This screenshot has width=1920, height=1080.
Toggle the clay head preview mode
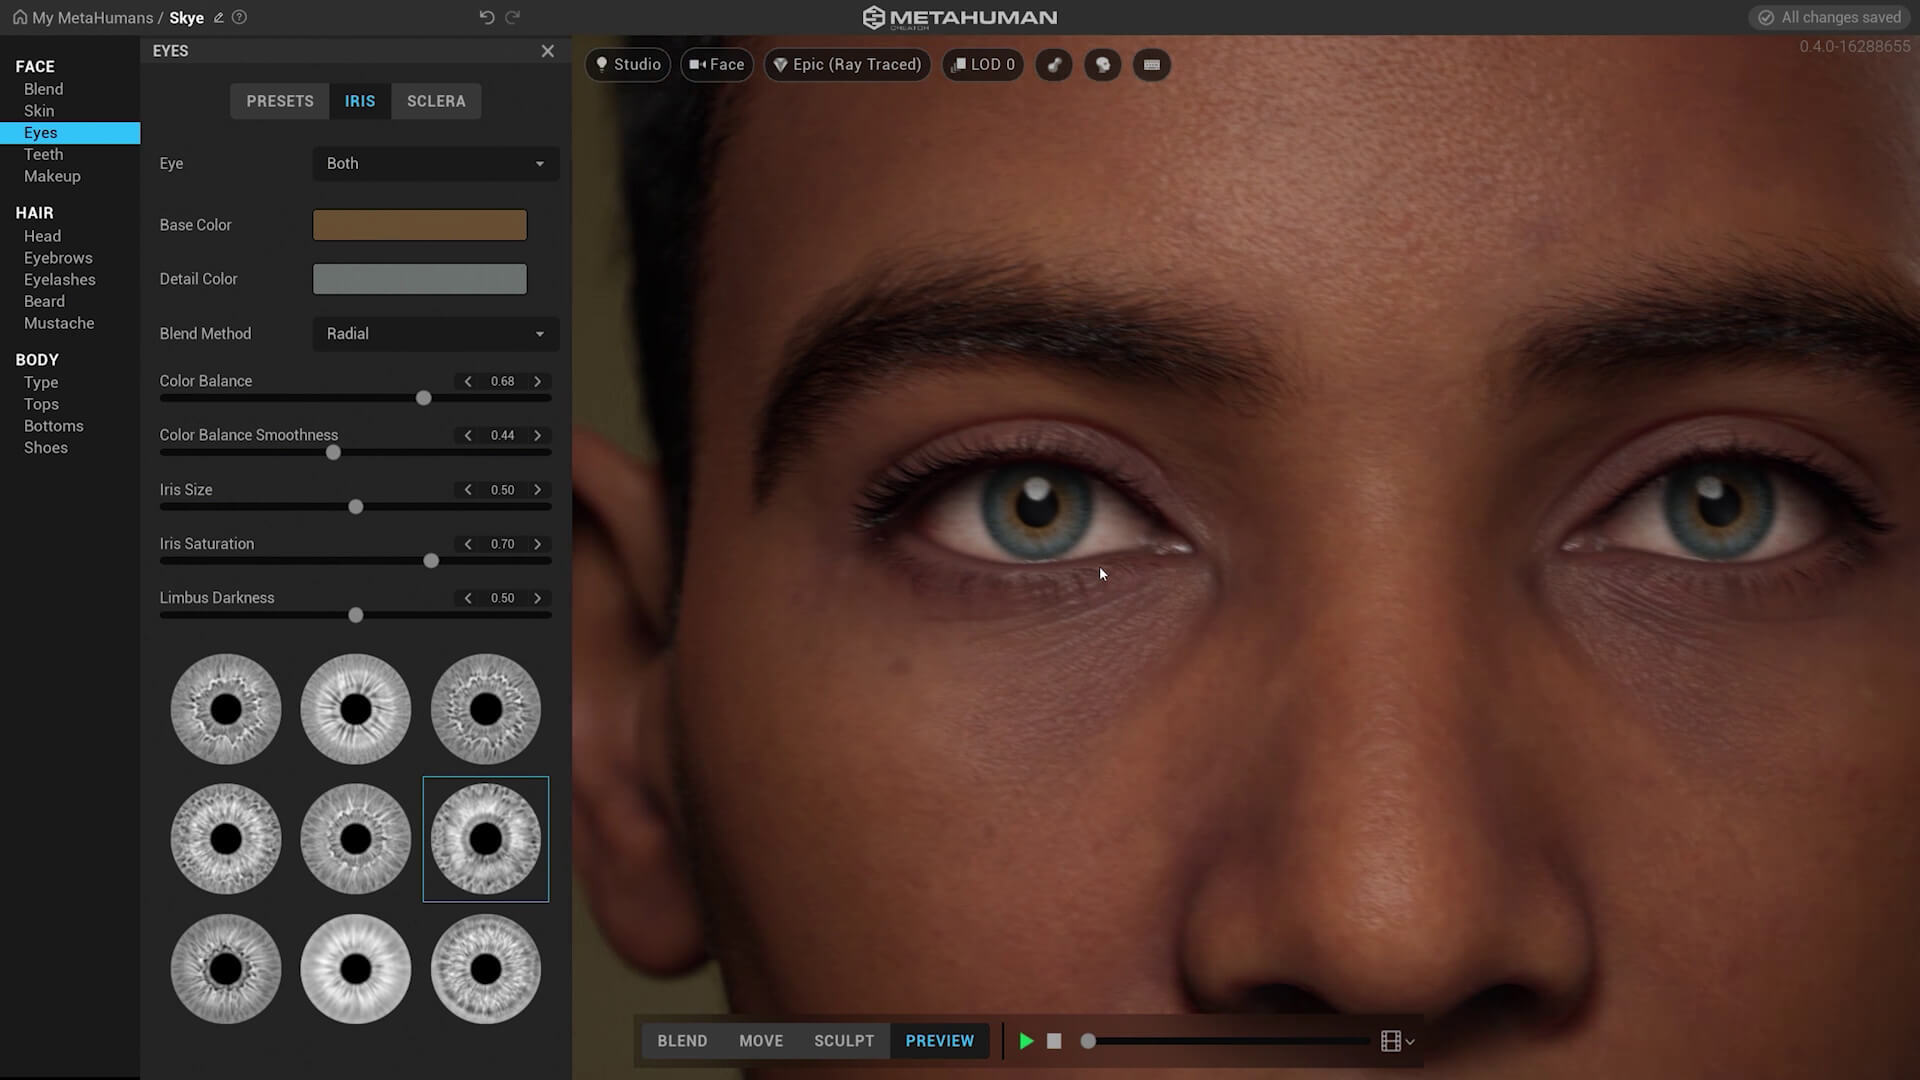(1102, 64)
